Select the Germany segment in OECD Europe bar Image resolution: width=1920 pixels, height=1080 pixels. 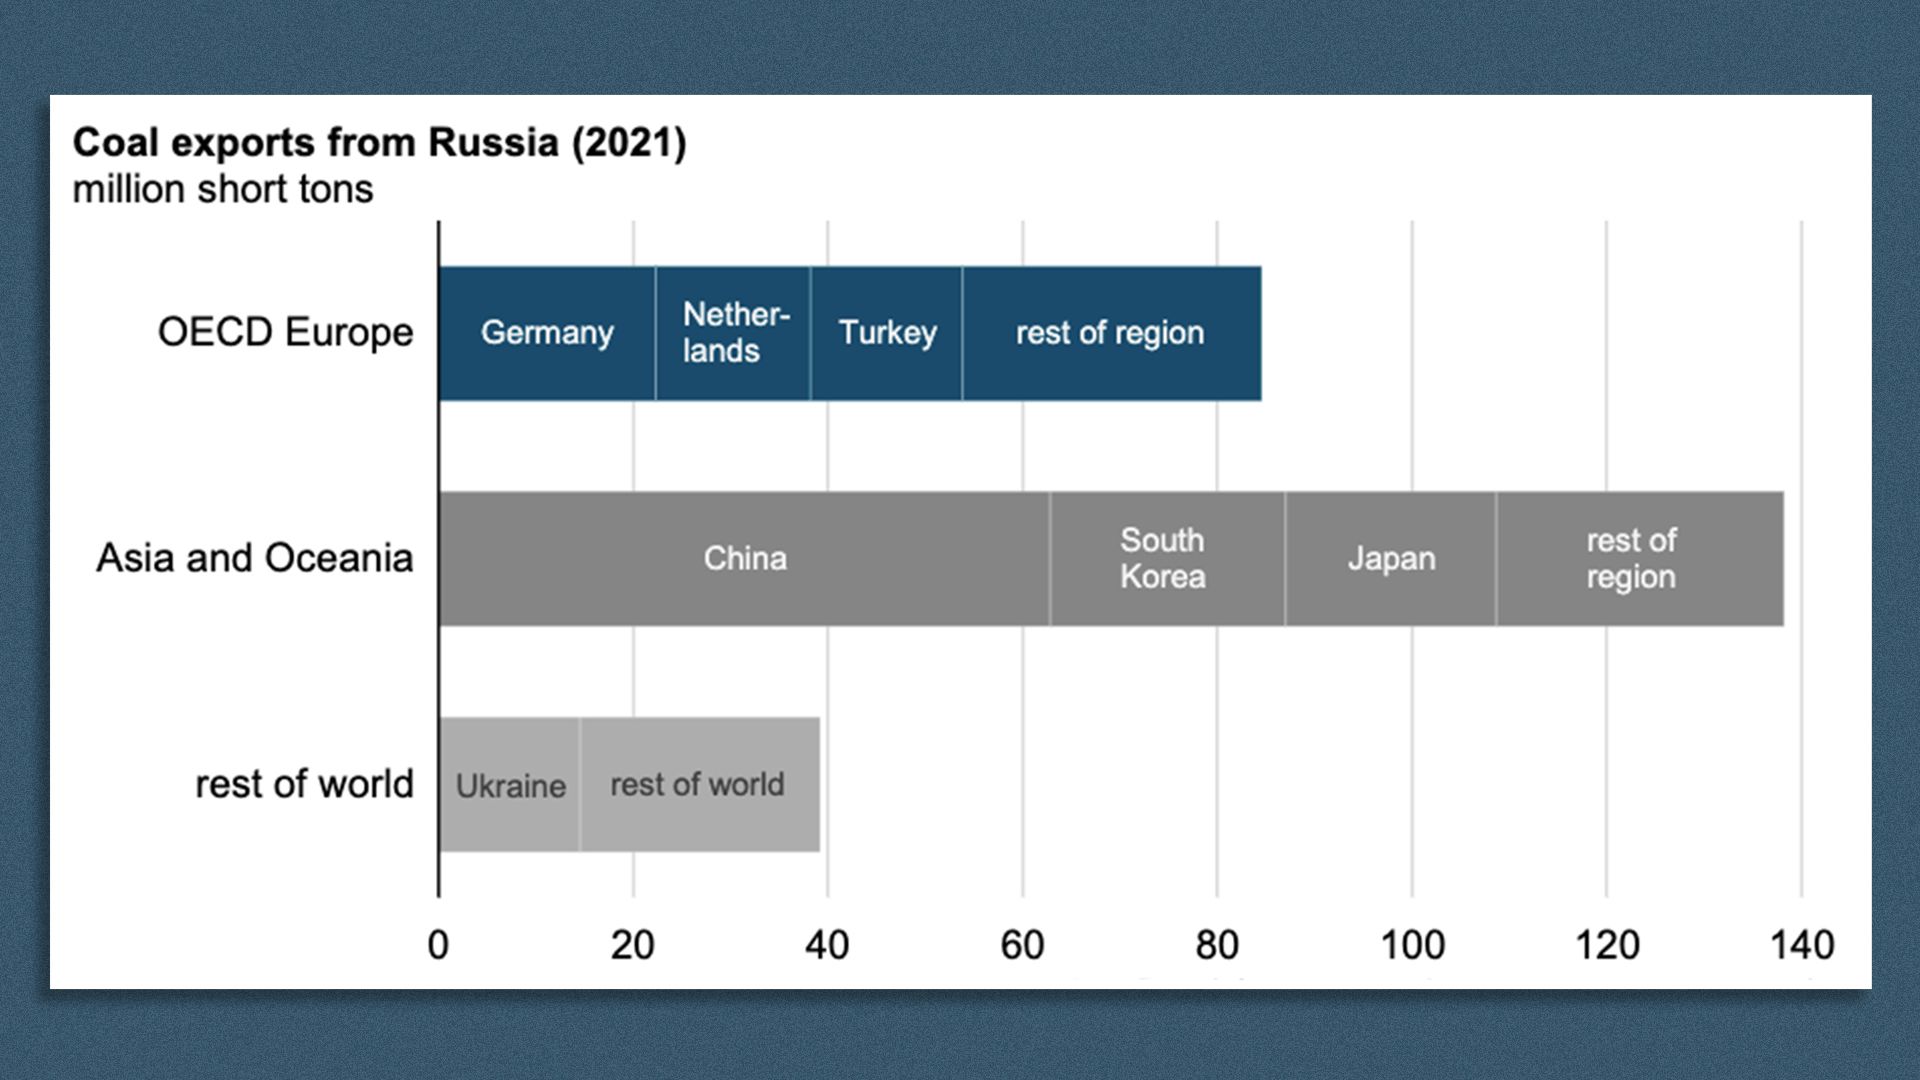[545, 332]
